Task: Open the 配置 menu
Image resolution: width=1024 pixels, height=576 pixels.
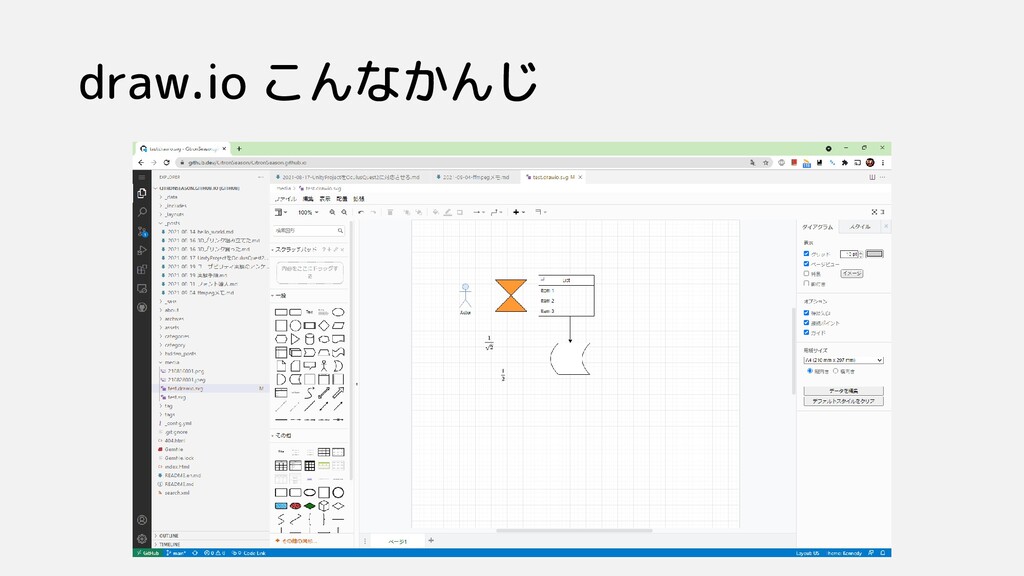Action: (342, 199)
